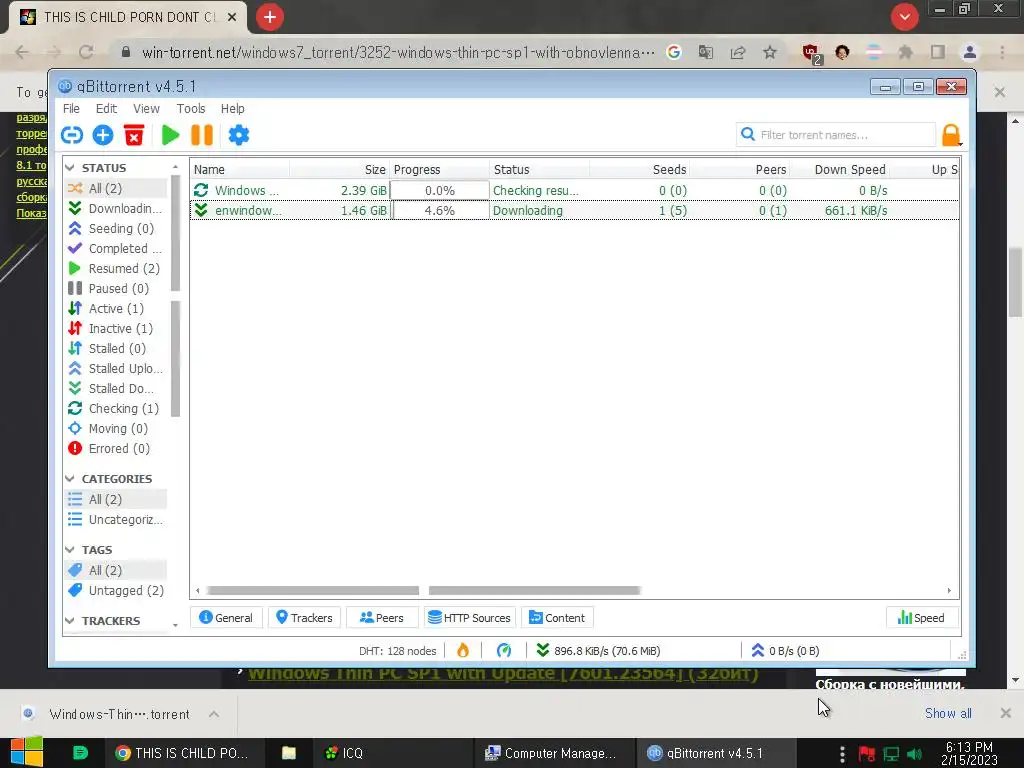Click the fire connection status icon

coord(463,650)
